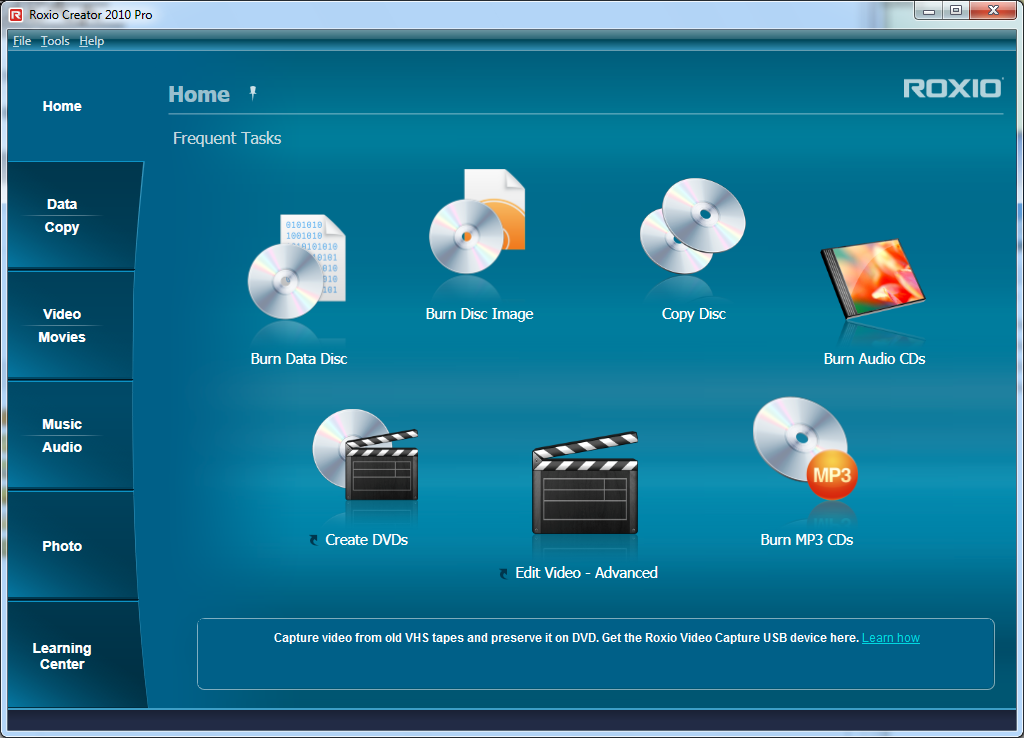Viewport: 1024px width, 738px height.
Task: Click the Burn Audio CDs text label
Action: pyautogui.click(x=874, y=359)
